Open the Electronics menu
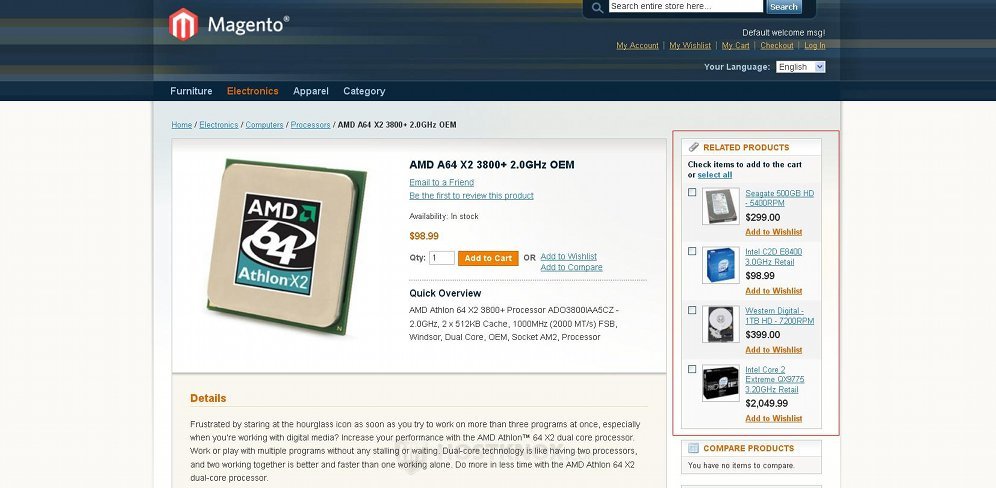The width and height of the screenshot is (996, 488). pos(252,91)
